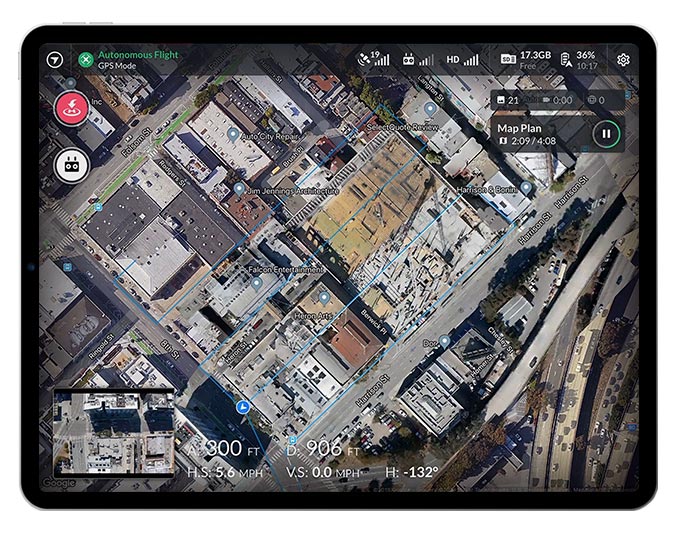680x540 pixels.
Task: Tap the drone battery level icon
Action: click(566, 59)
